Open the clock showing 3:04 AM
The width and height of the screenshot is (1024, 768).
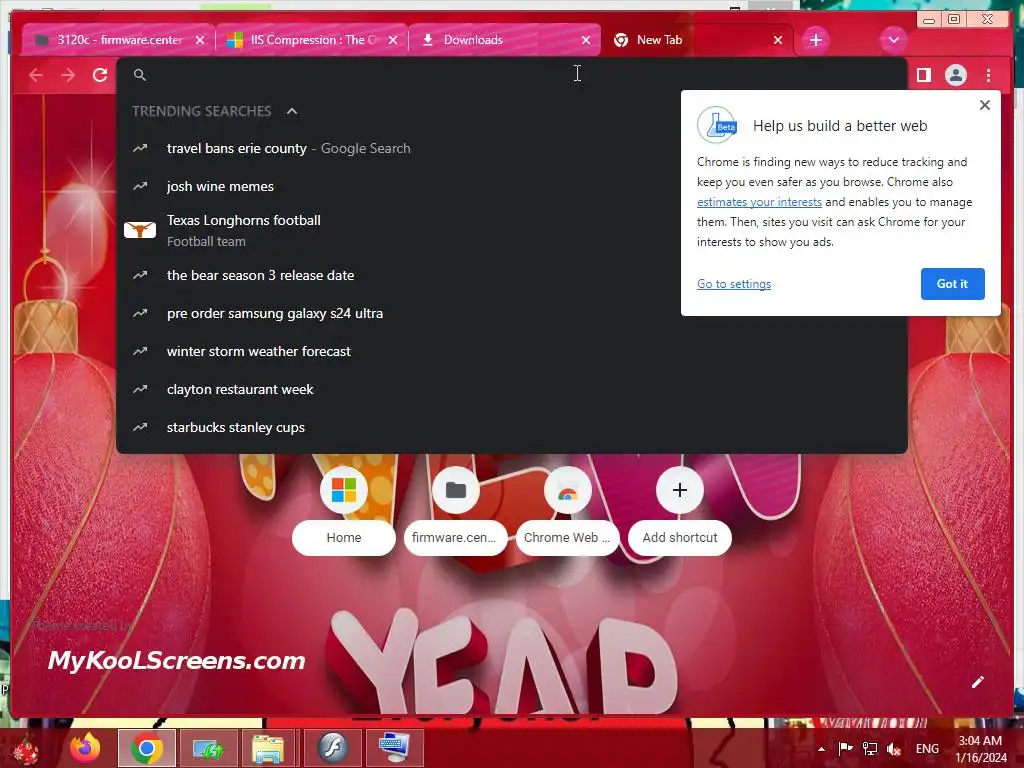(x=981, y=749)
